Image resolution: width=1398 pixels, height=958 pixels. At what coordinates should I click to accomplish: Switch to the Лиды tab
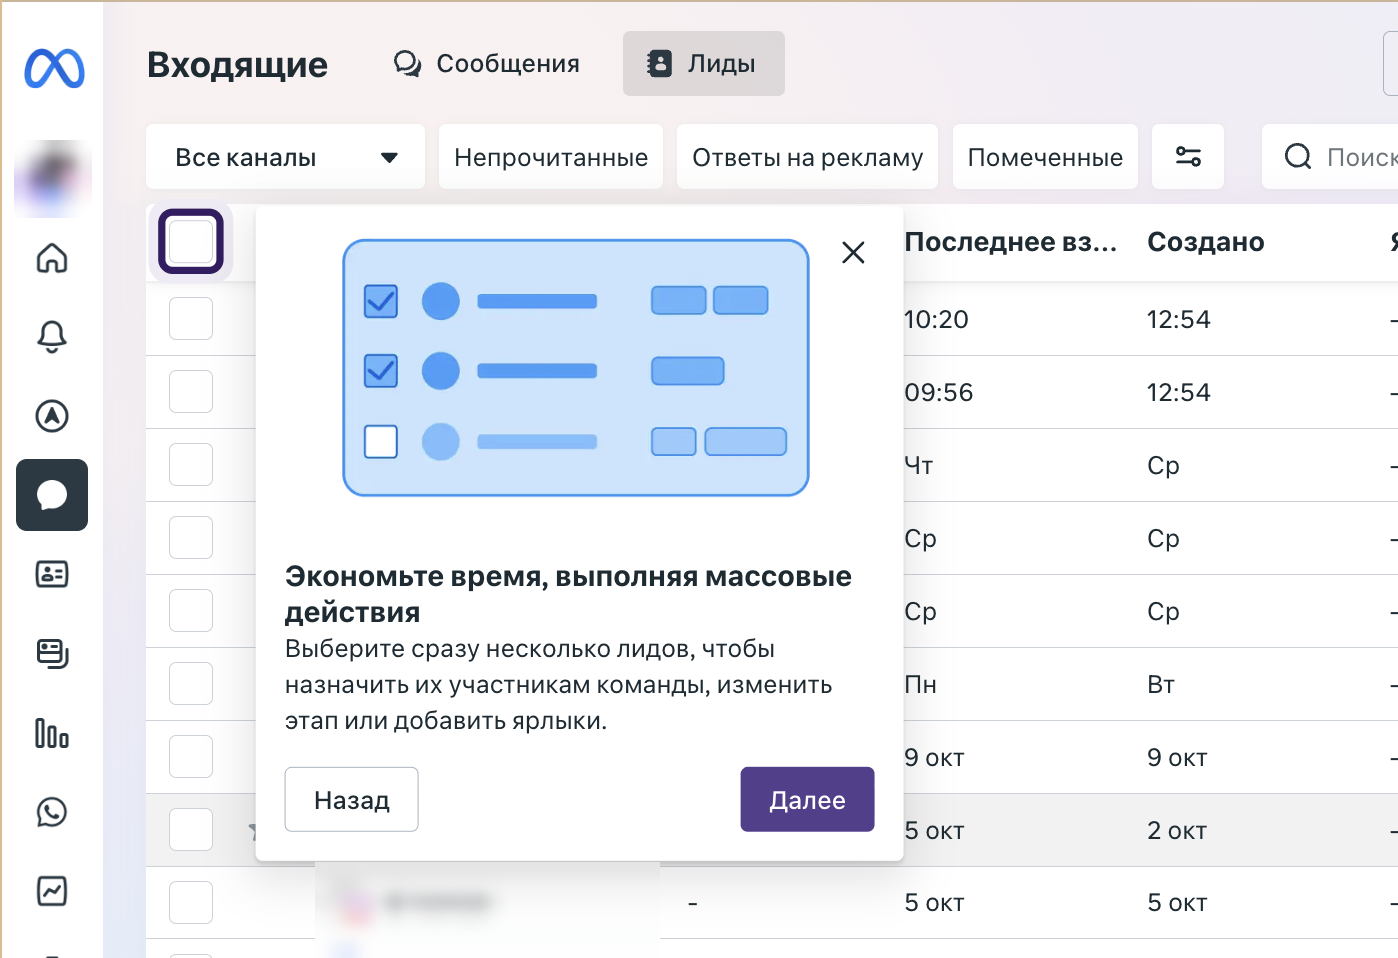coord(704,64)
